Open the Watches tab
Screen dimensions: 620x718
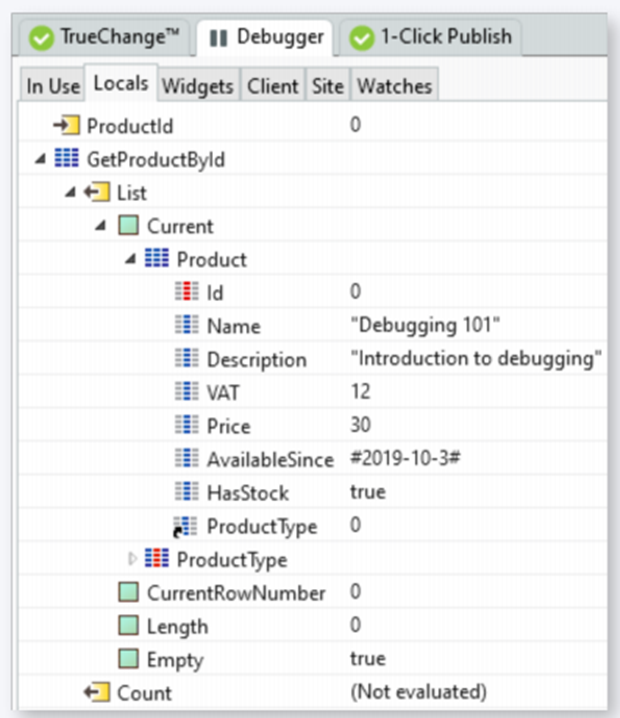394,86
